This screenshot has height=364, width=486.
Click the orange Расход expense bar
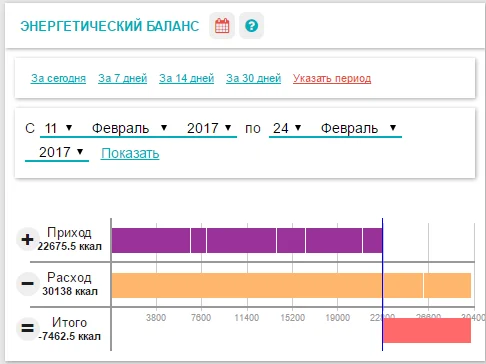click(291, 285)
